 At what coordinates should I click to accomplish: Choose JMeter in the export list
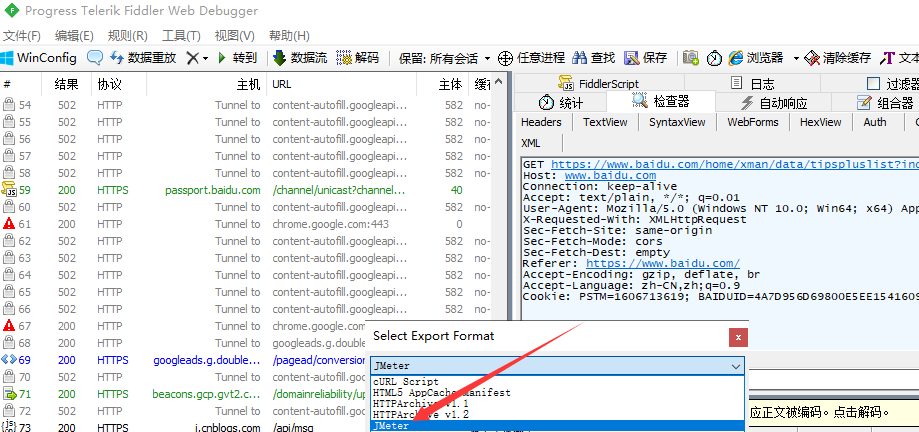[x=557, y=426]
